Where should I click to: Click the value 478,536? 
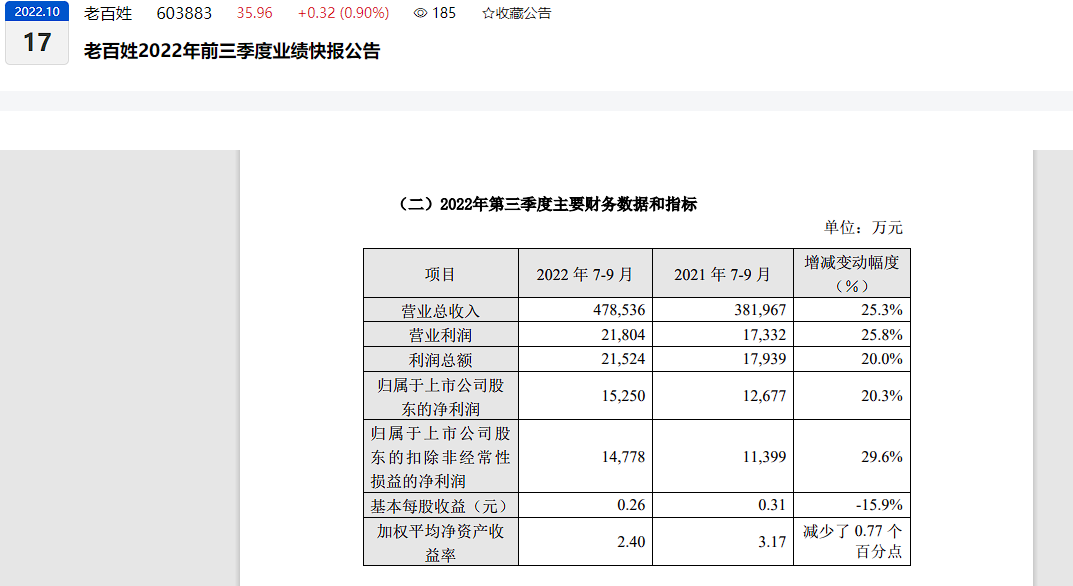(619, 310)
